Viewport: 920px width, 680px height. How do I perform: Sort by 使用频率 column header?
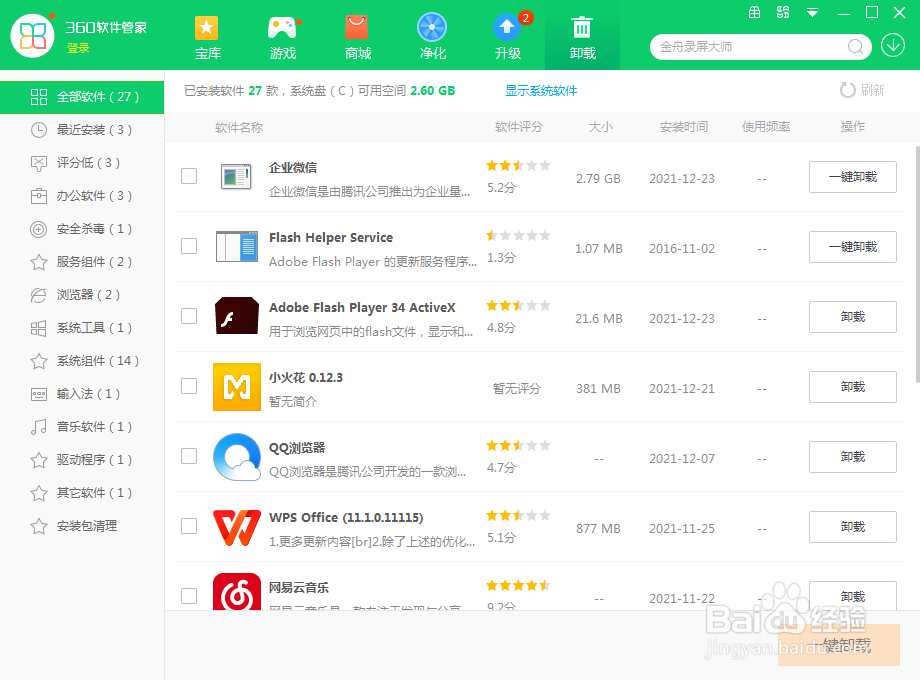tap(766, 126)
